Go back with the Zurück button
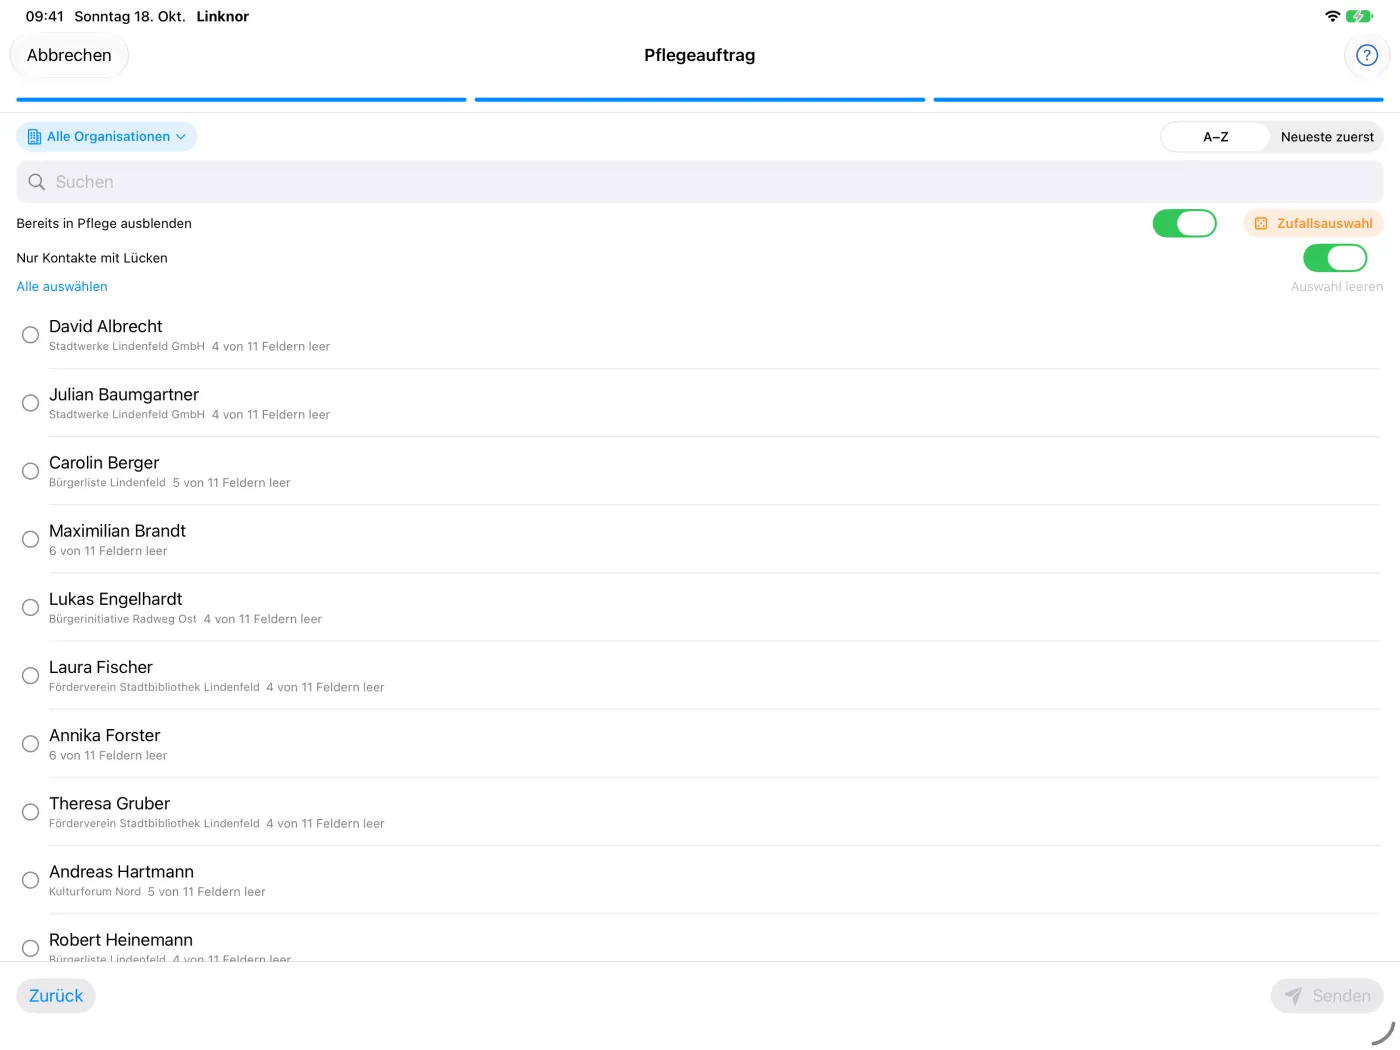Screen dimensions: 1400x1050 (56, 996)
